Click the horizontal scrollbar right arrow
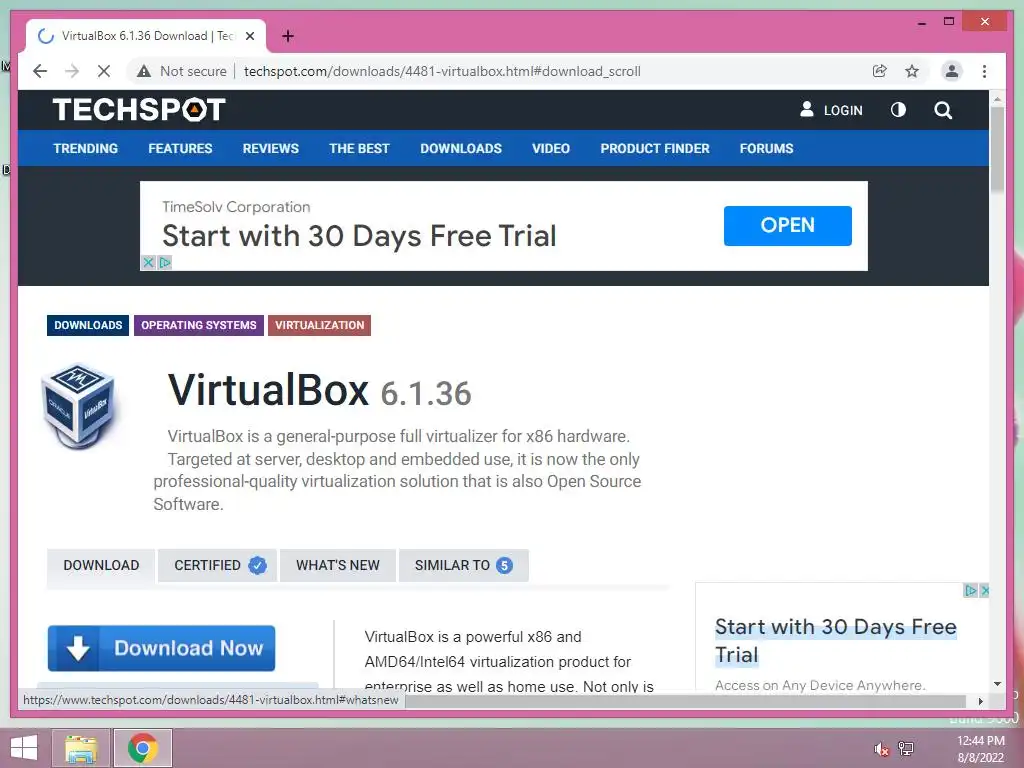Screen dimensions: 1024x768 point(980,701)
